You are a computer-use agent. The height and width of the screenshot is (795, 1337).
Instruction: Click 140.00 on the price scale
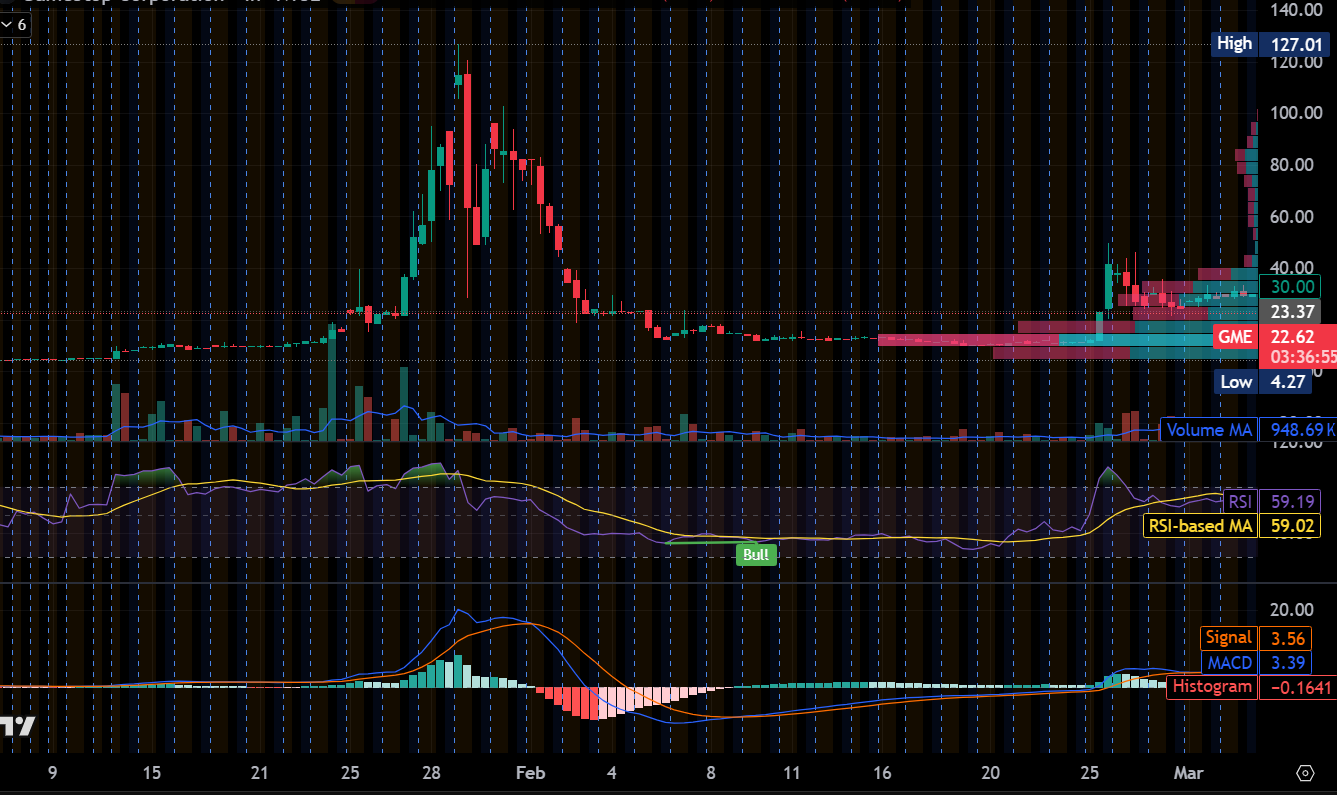coord(1297,10)
